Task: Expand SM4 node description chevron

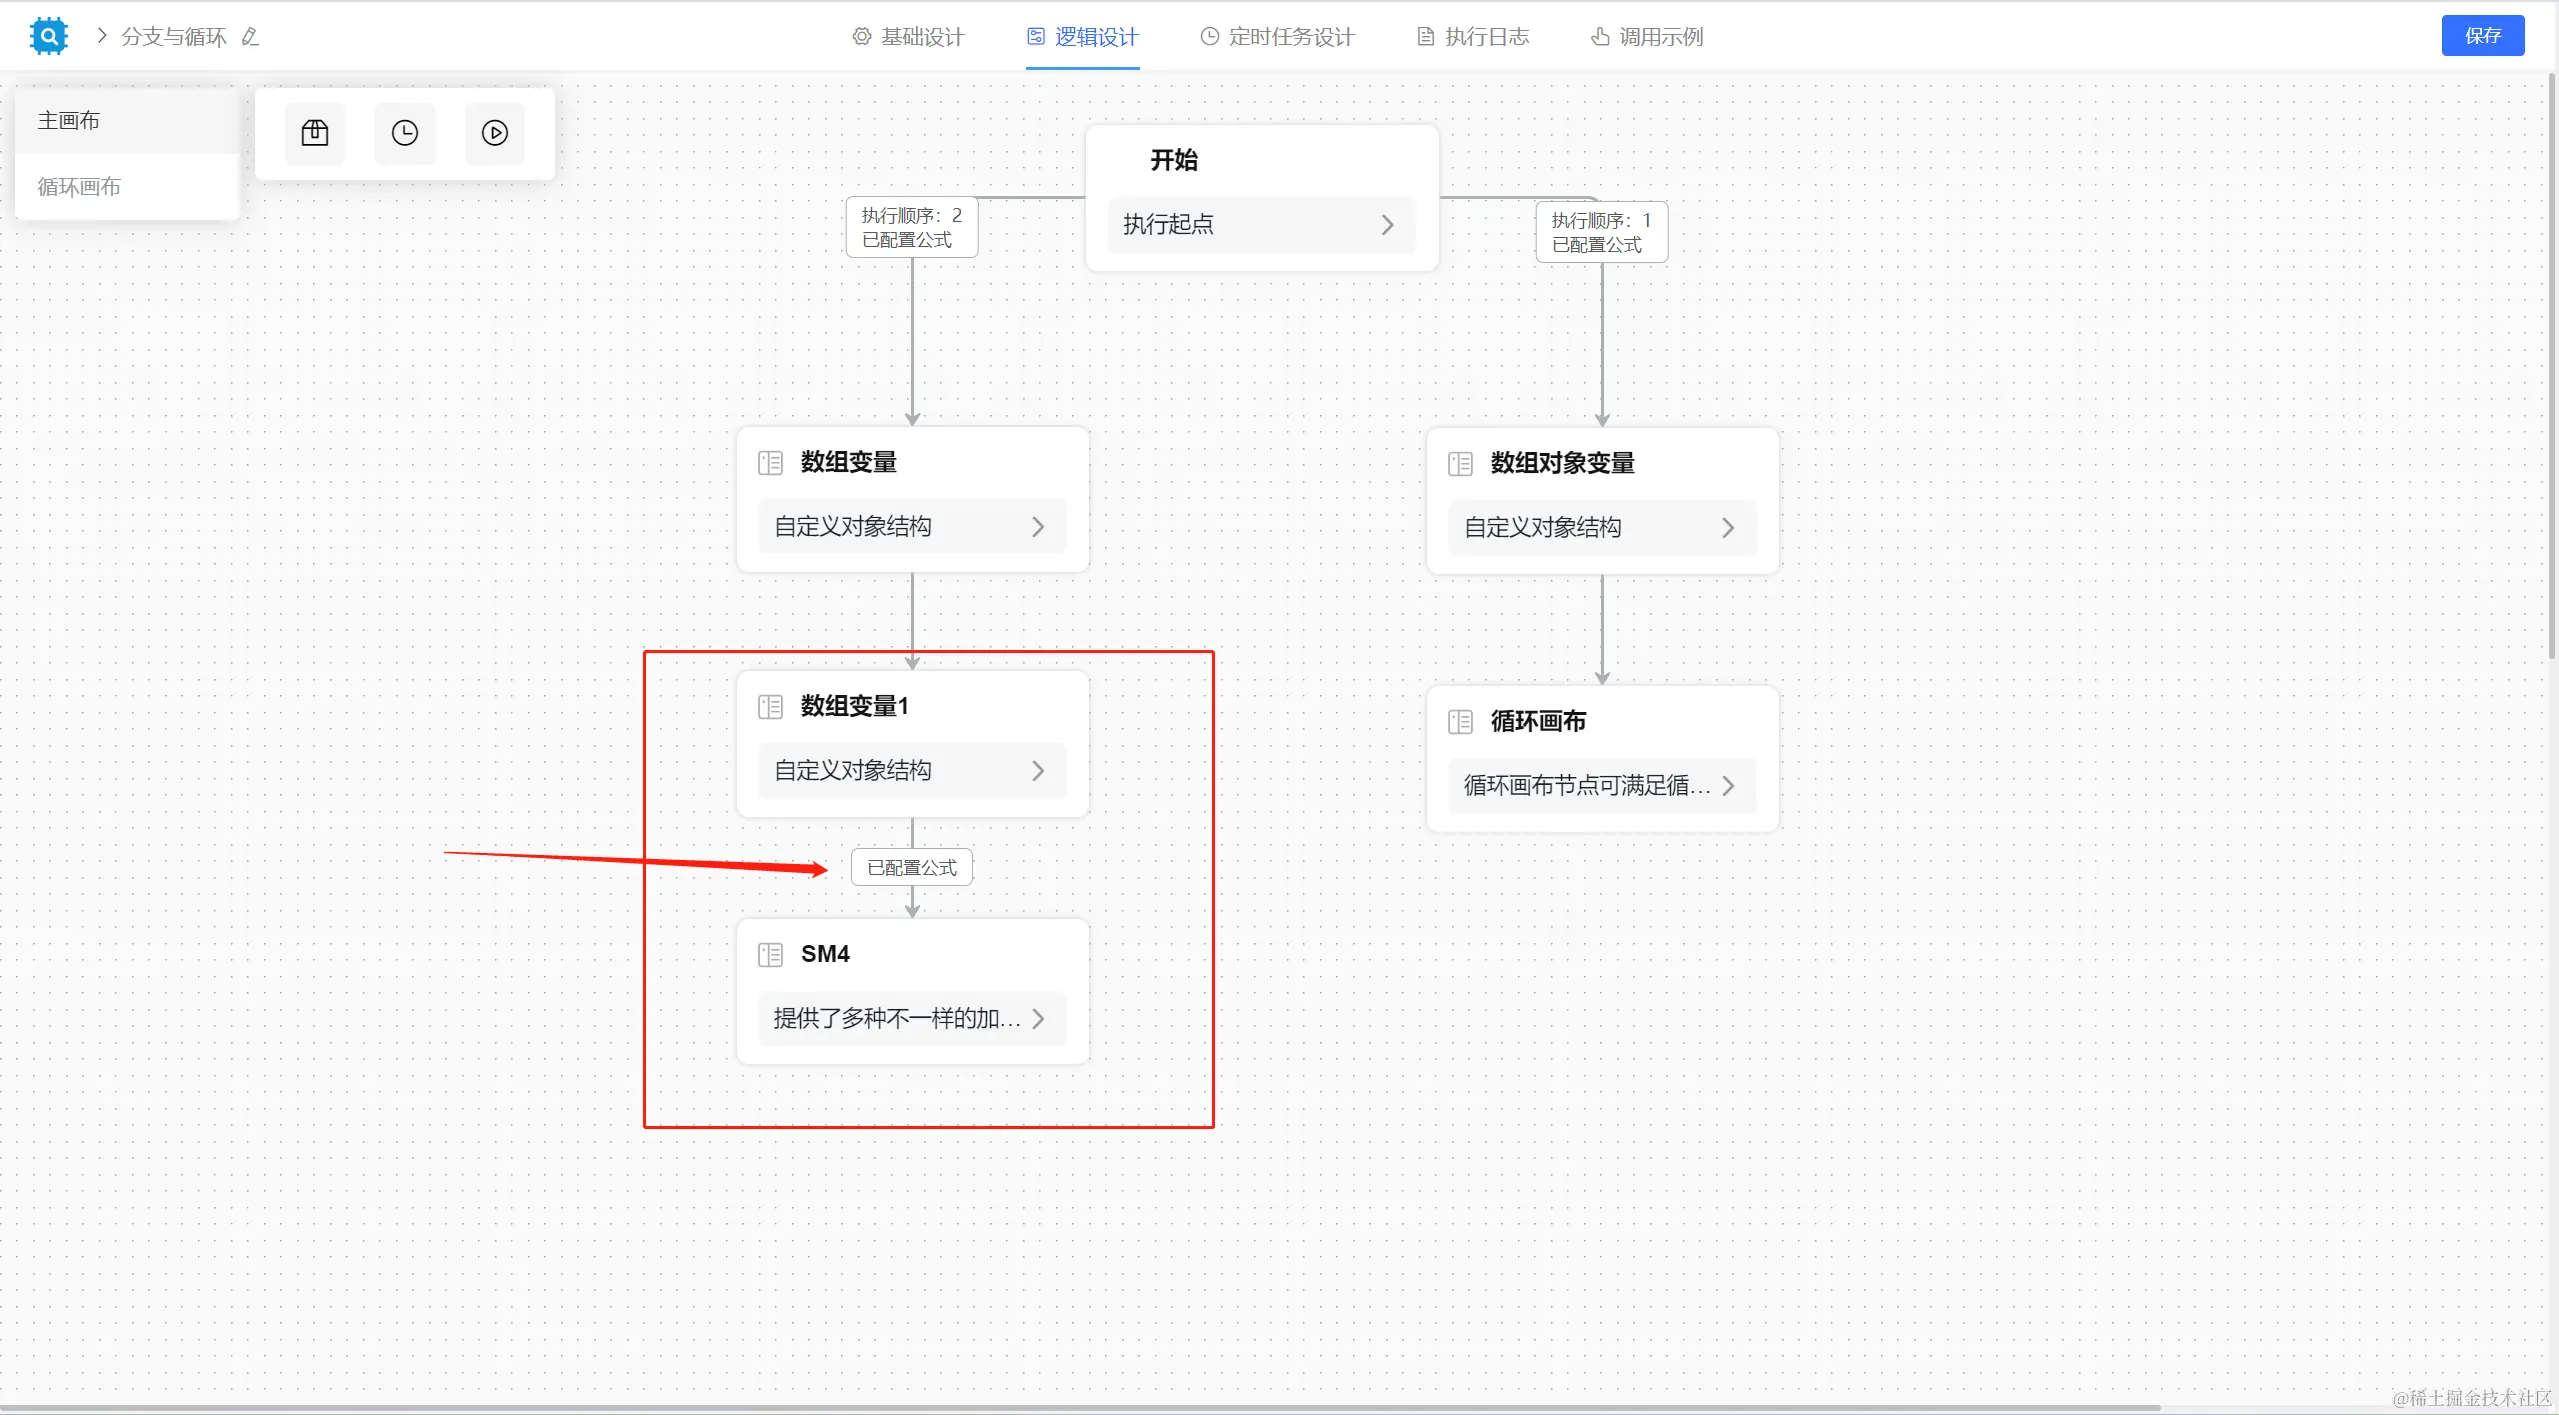Action: (1038, 1019)
